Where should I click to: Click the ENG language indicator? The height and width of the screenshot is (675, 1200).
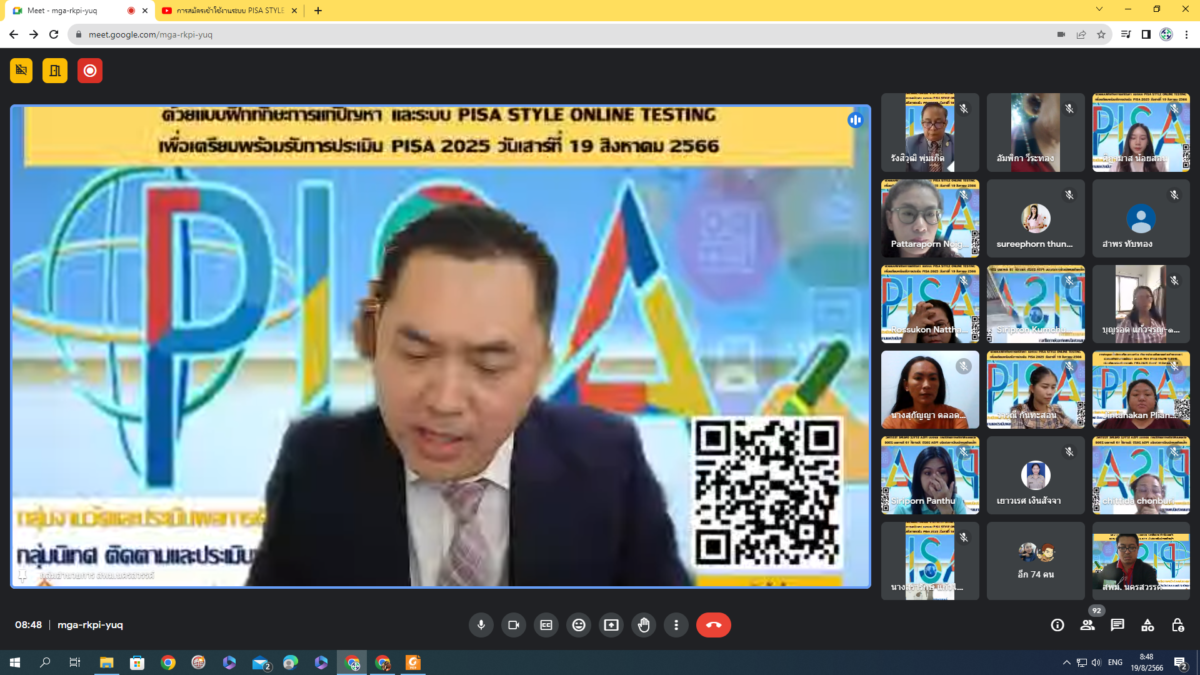1115,662
